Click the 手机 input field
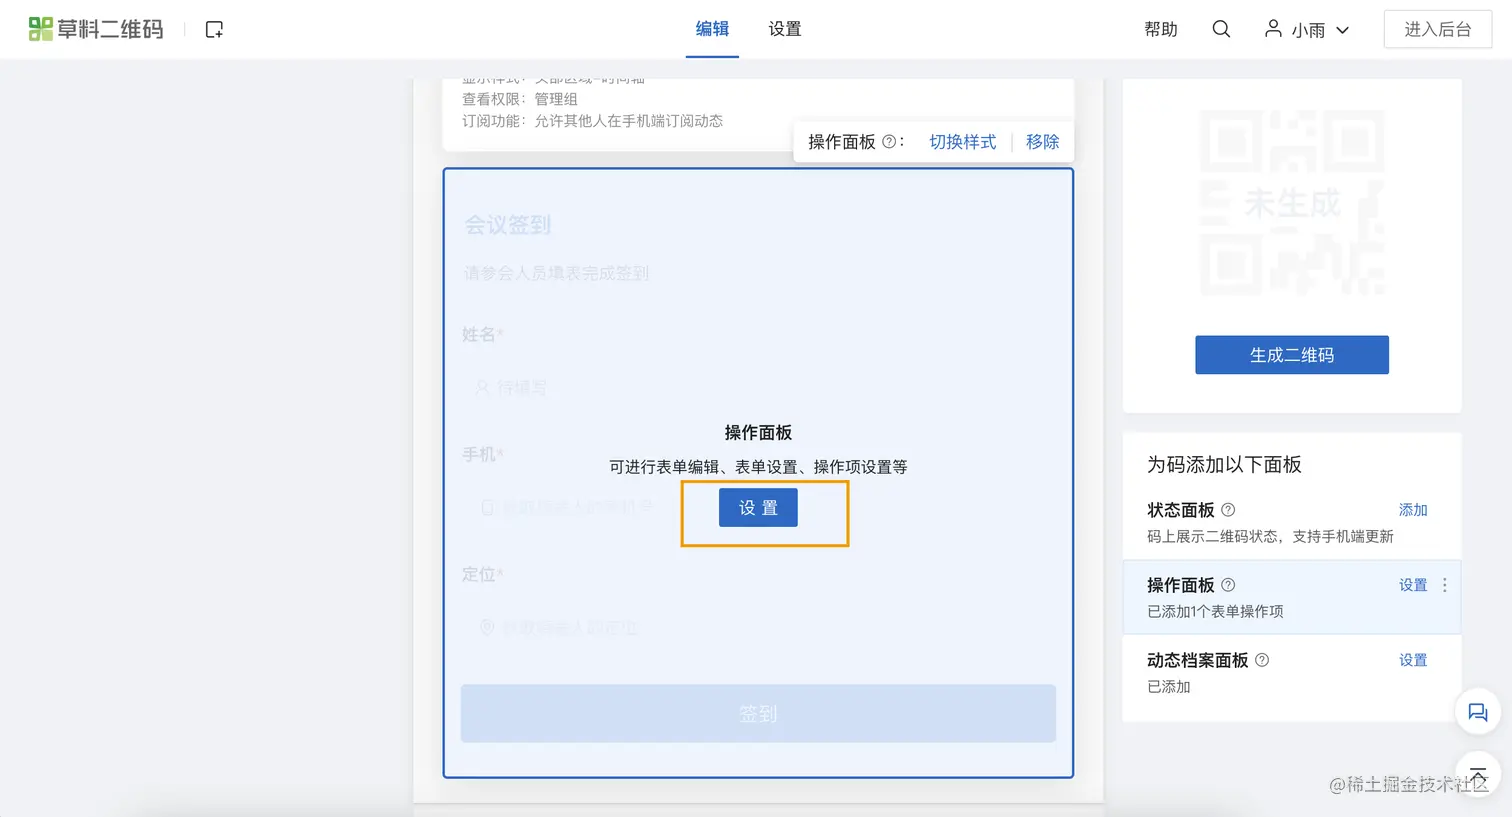The image size is (1512, 817). coord(758,507)
